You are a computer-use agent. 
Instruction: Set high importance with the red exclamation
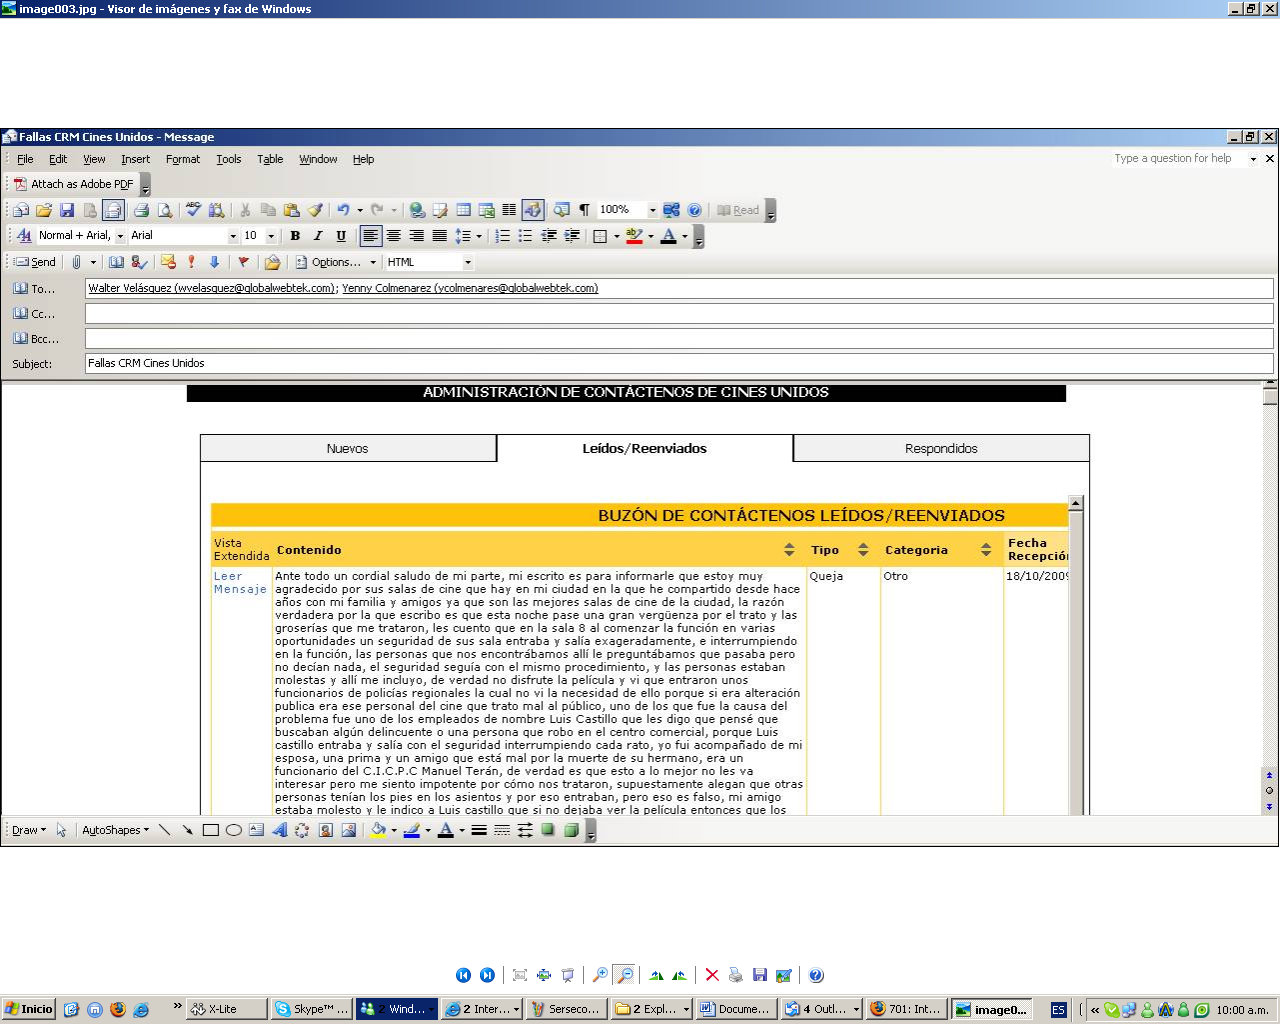pyautogui.click(x=191, y=262)
